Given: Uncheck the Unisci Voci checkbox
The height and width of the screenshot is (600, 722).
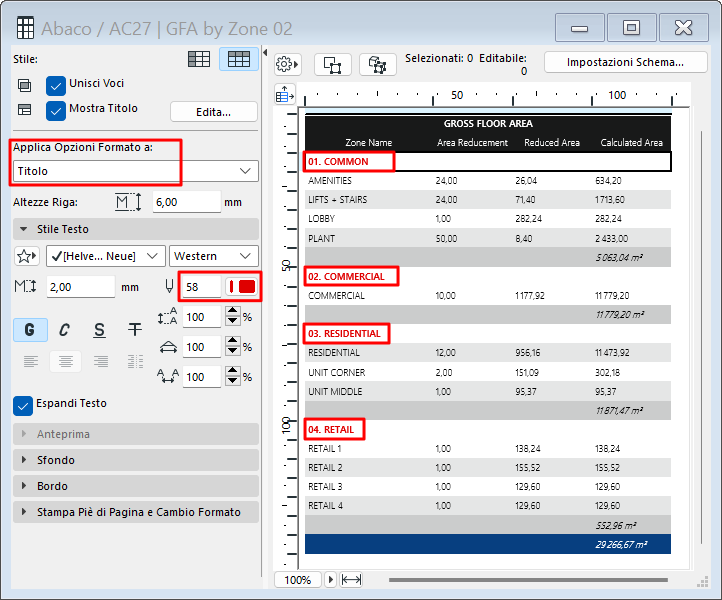Looking at the screenshot, I should [x=56, y=83].
